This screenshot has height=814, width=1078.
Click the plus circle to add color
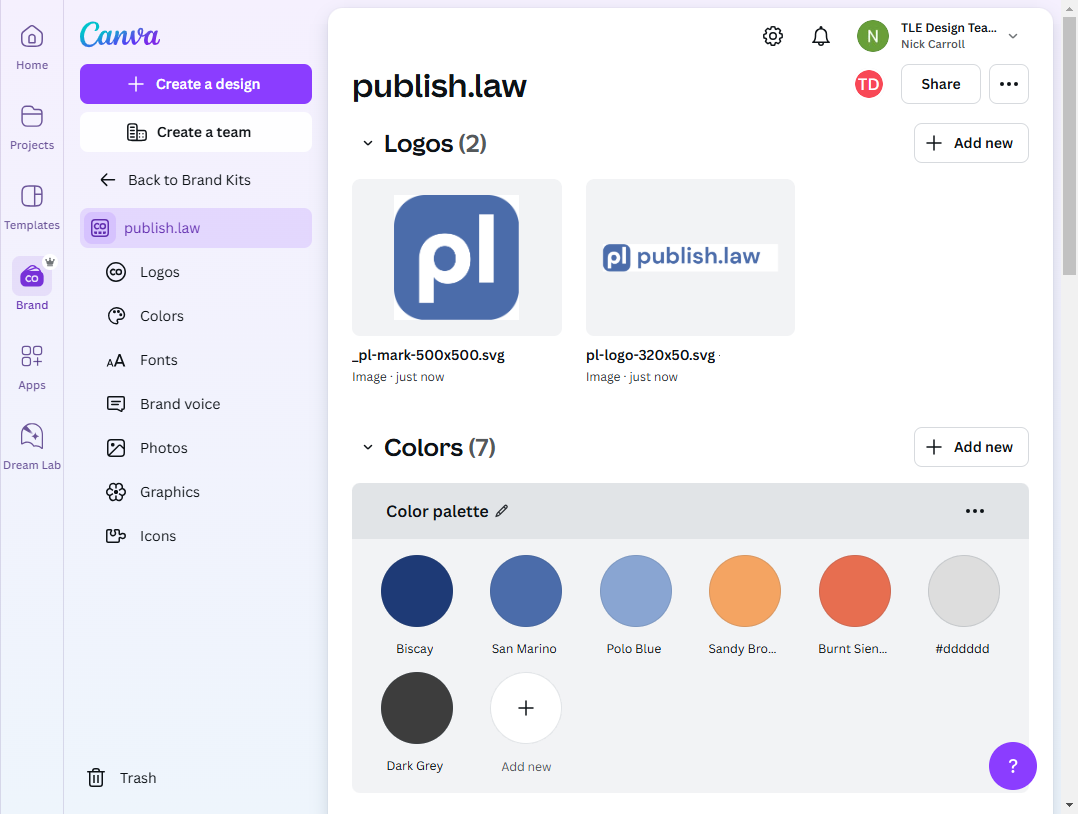526,707
